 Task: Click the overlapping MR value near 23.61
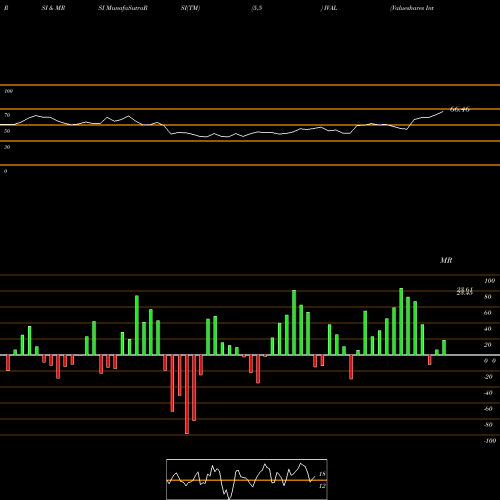point(465,291)
